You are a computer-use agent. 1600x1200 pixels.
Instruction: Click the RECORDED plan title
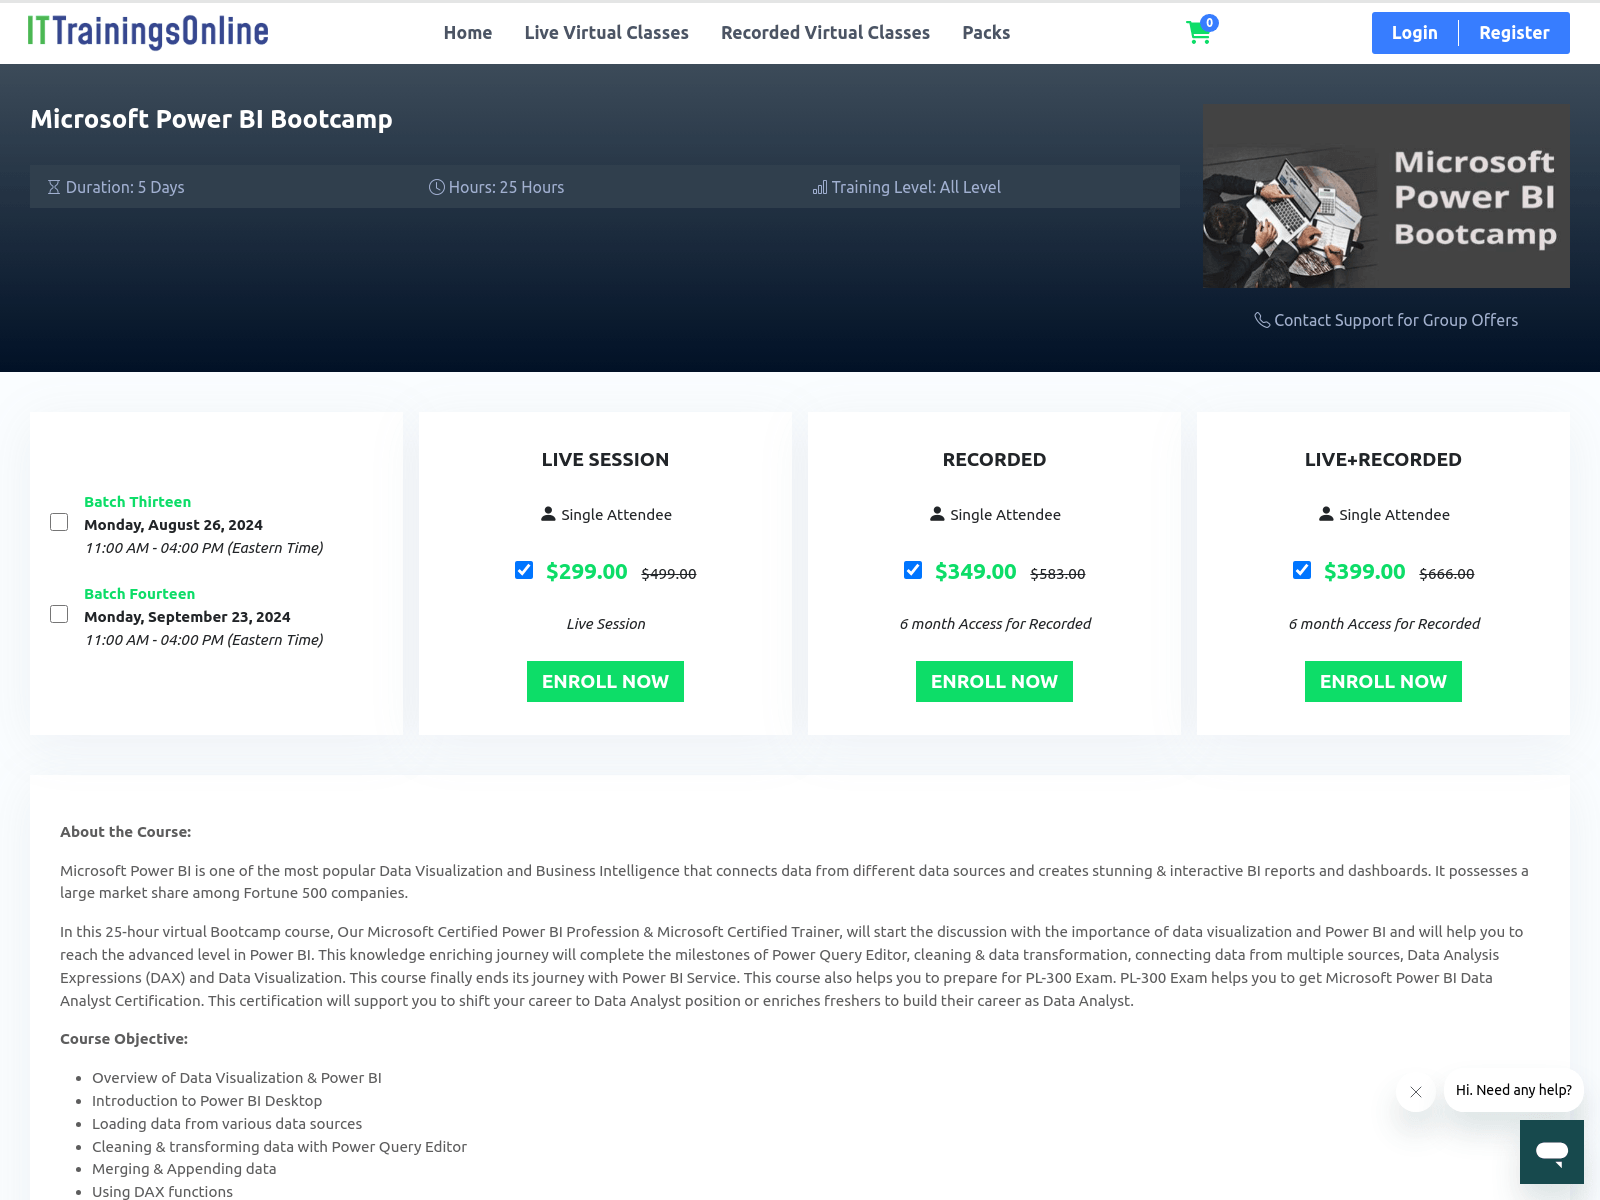click(x=994, y=460)
